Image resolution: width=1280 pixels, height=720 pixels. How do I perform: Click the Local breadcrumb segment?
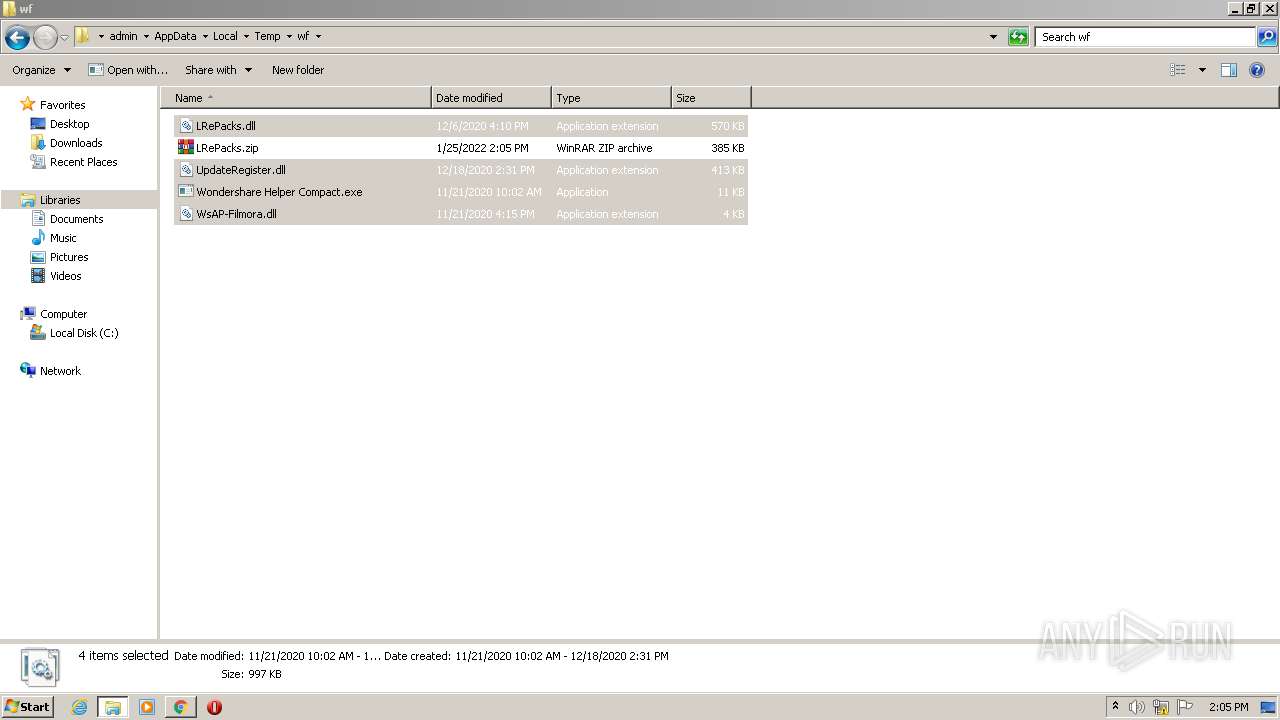pyautogui.click(x=225, y=36)
